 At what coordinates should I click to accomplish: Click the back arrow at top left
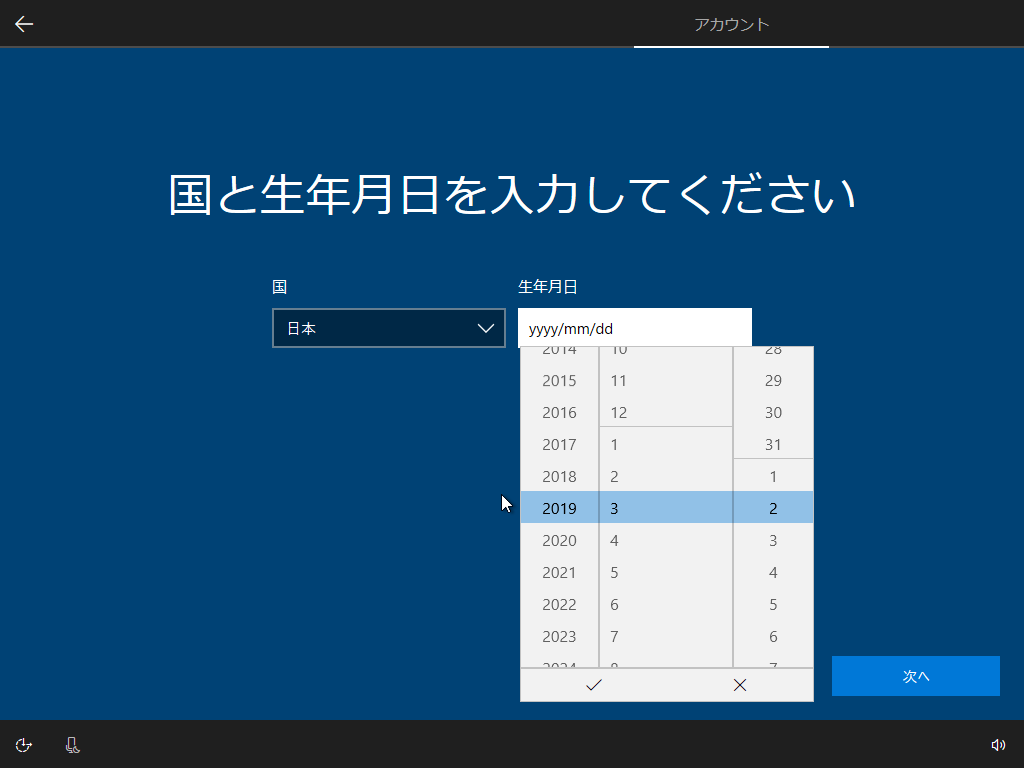pos(23,24)
